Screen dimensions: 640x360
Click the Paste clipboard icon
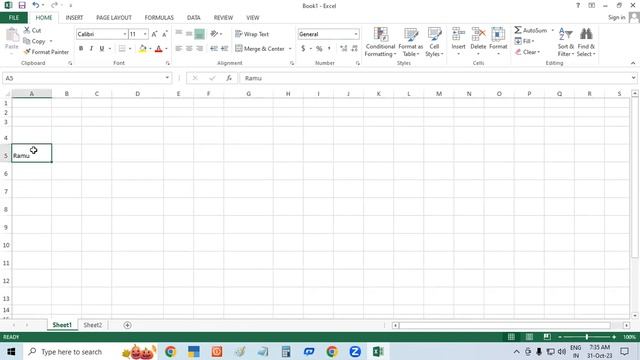click(x=12, y=36)
